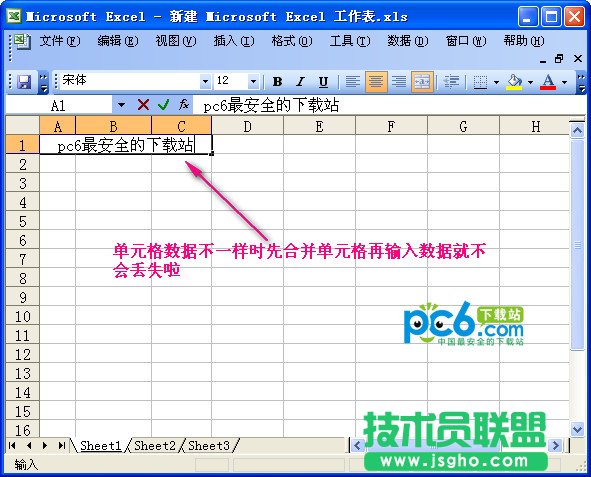The height and width of the screenshot is (477, 591).
Task: Open font name 宋体 dropdown
Action: 205,81
